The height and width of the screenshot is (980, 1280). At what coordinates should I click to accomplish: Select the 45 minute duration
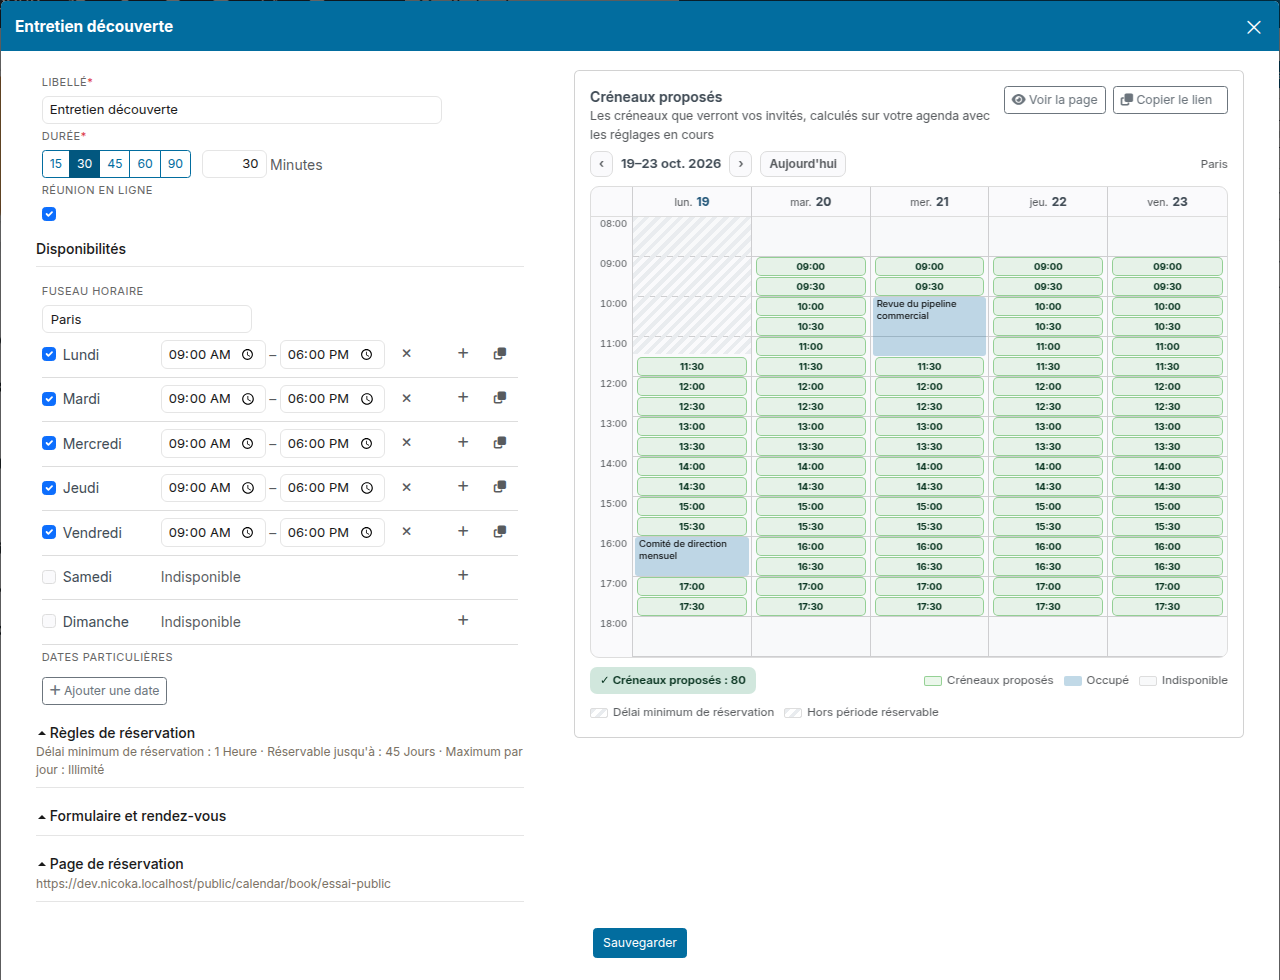(115, 164)
